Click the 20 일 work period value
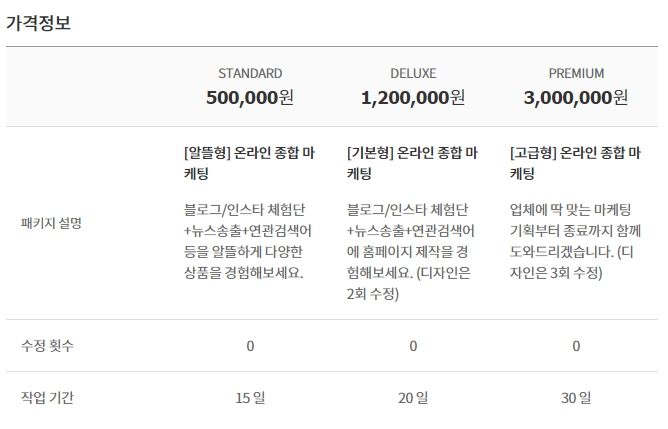 [413, 398]
